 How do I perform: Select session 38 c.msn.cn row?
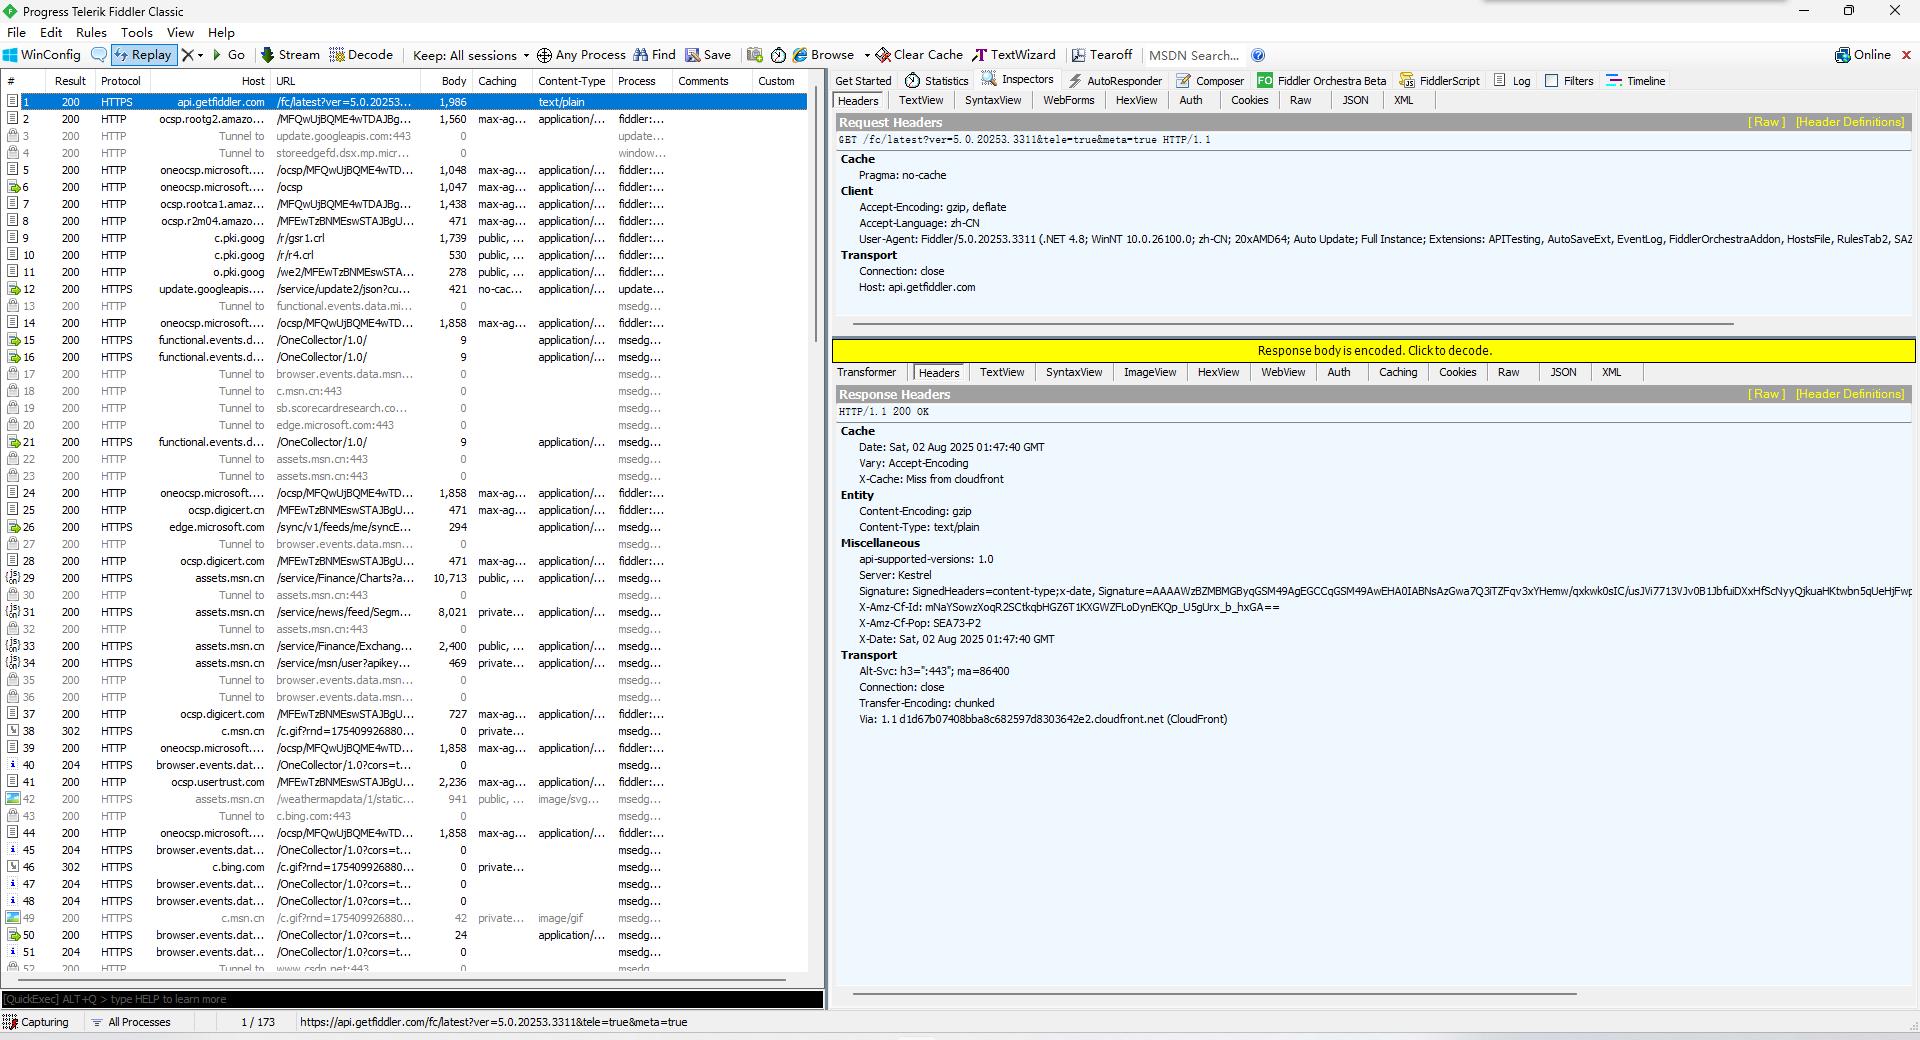click(x=406, y=731)
